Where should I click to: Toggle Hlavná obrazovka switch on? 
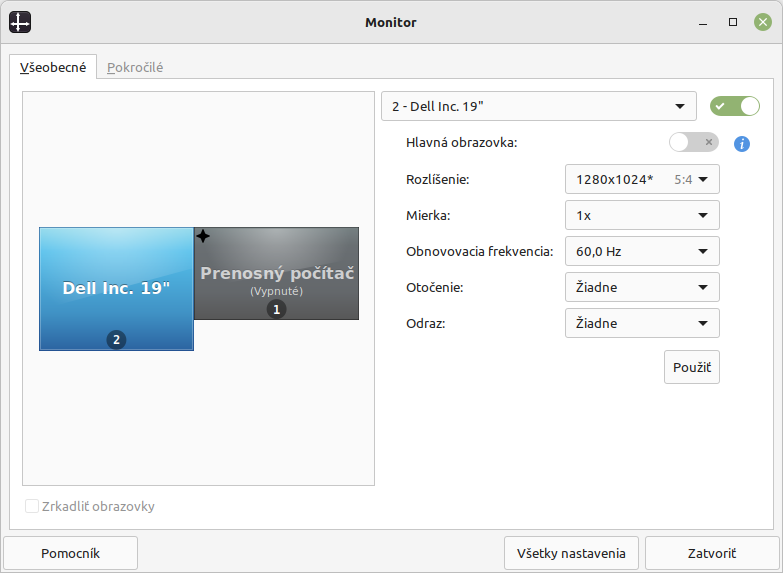(693, 142)
